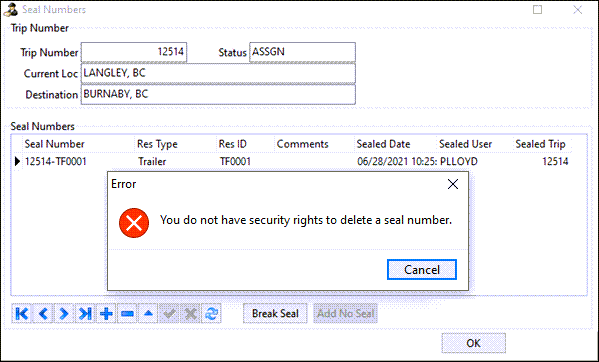Click the post edit checkmark icon

[169, 314]
